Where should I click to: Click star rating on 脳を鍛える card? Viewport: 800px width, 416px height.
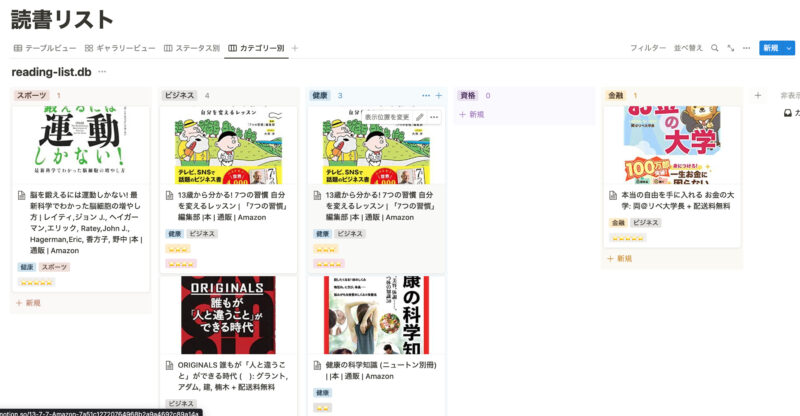click(x=36, y=282)
